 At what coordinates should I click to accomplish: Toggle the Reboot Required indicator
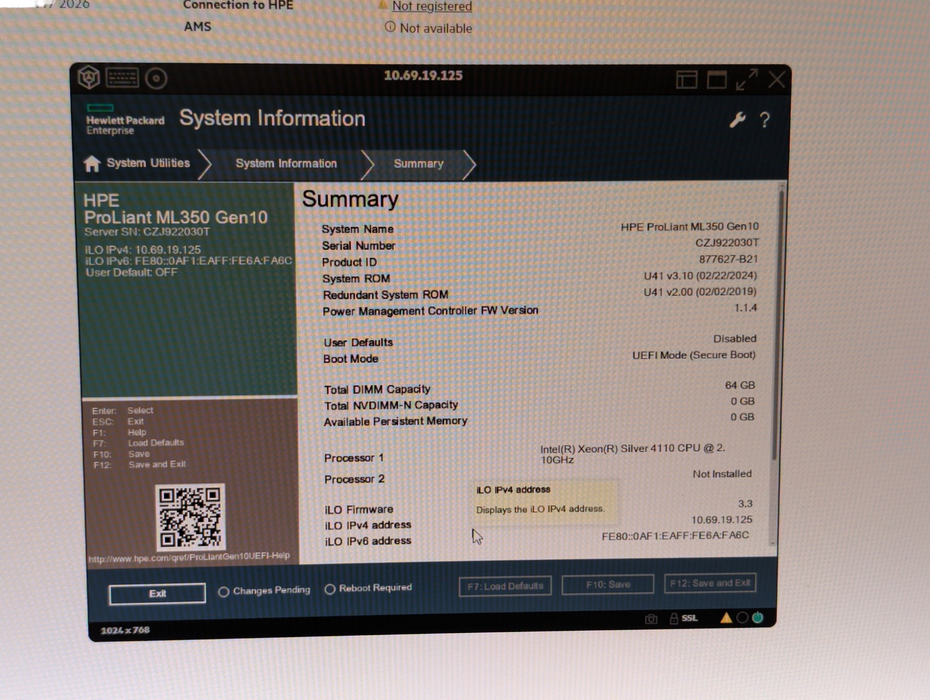[368, 588]
